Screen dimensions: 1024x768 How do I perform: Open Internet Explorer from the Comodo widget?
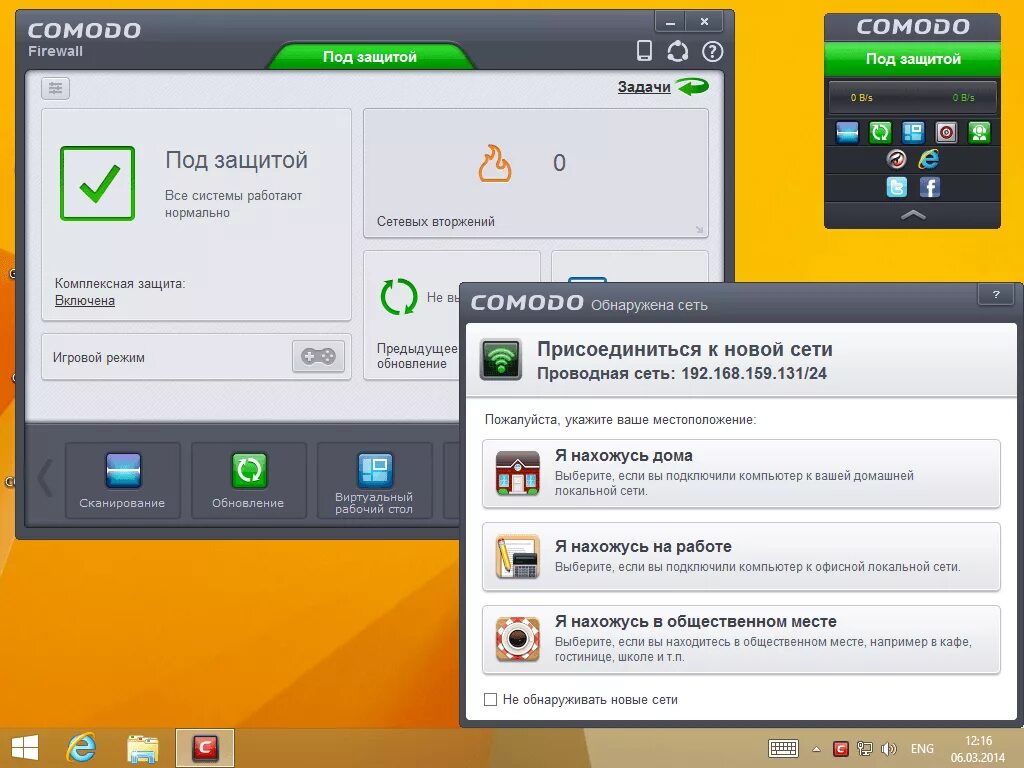[928, 160]
